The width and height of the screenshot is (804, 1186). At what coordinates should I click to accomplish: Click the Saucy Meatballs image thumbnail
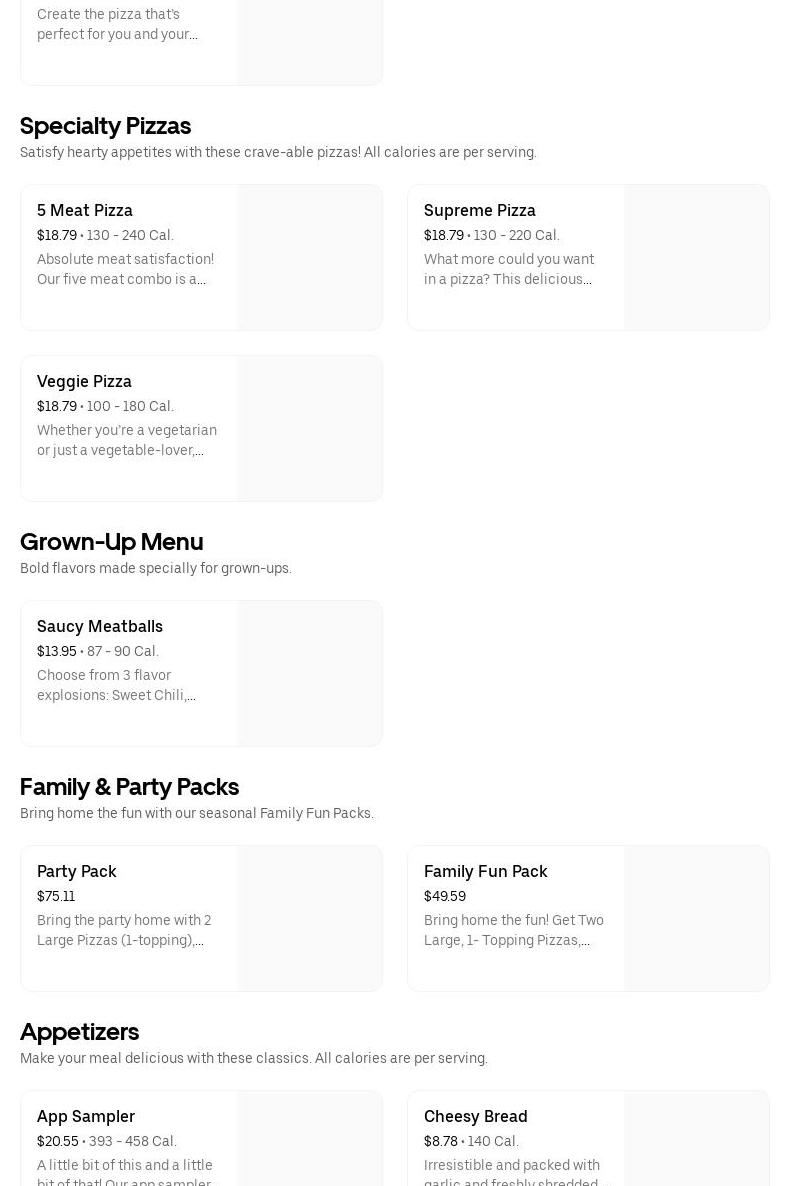[x=309, y=673]
